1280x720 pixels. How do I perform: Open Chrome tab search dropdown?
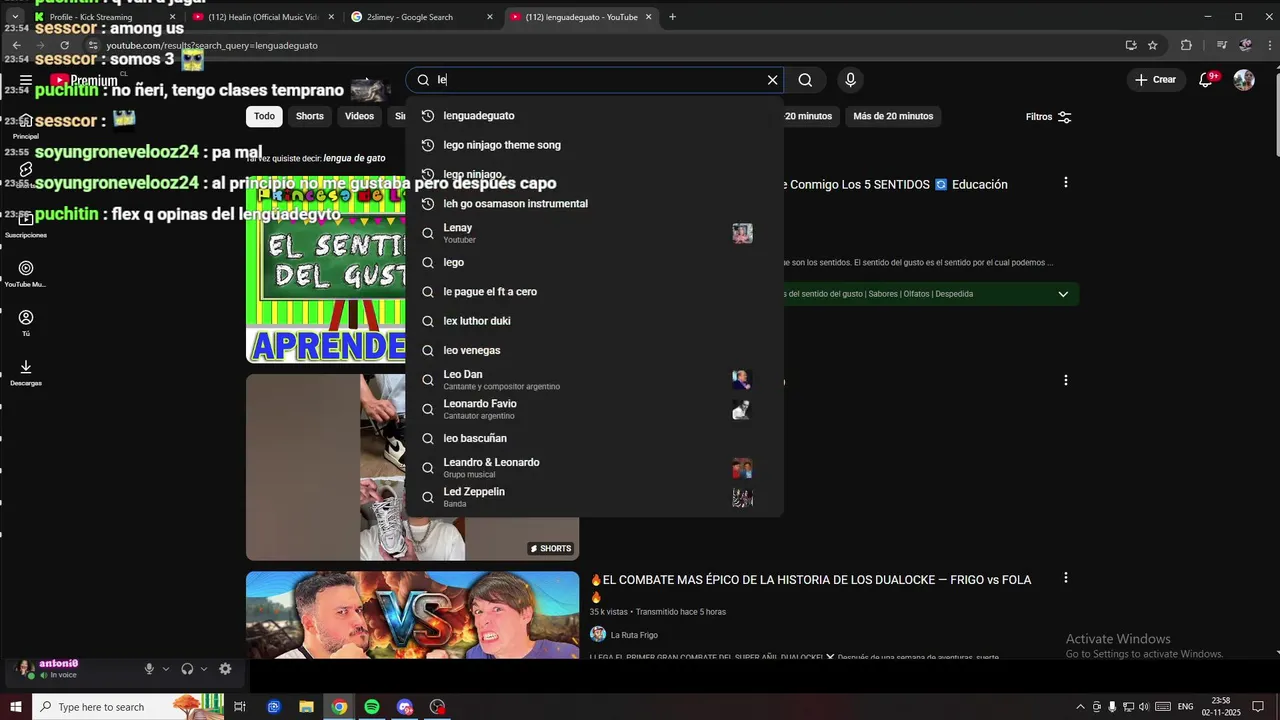click(14, 17)
